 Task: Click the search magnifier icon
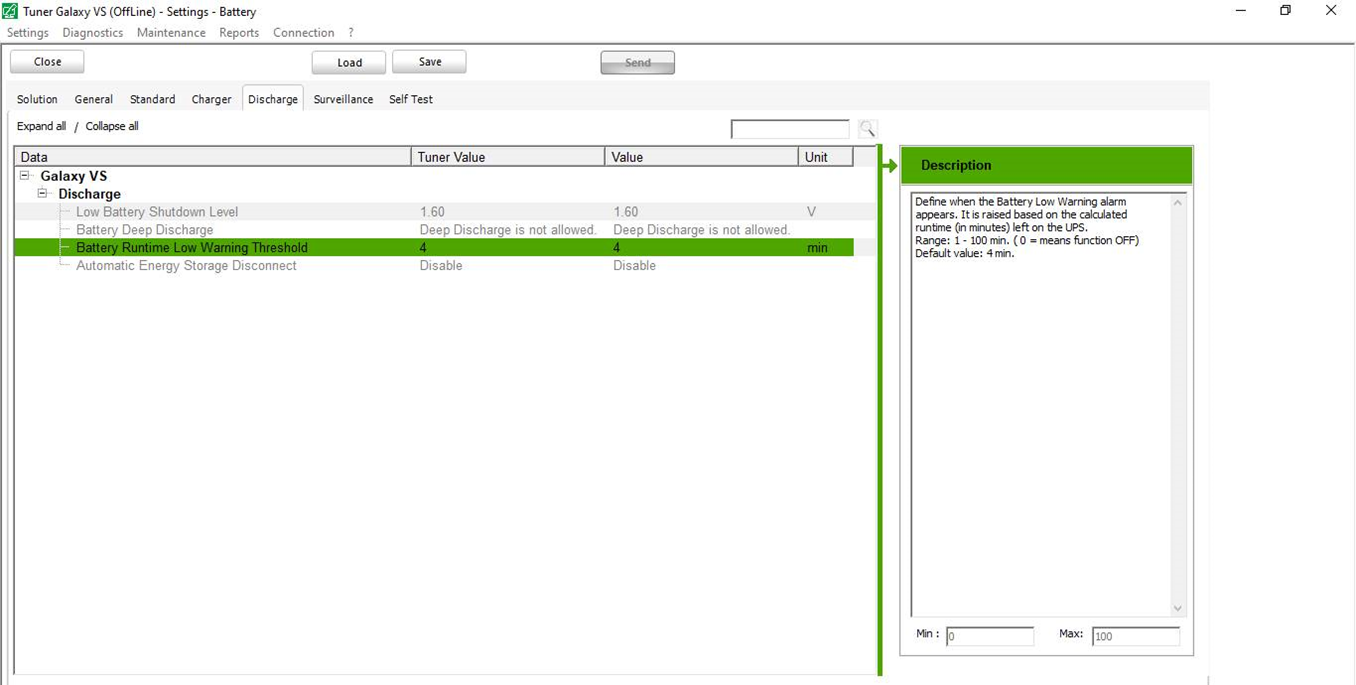pyautogui.click(x=868, y=129)
